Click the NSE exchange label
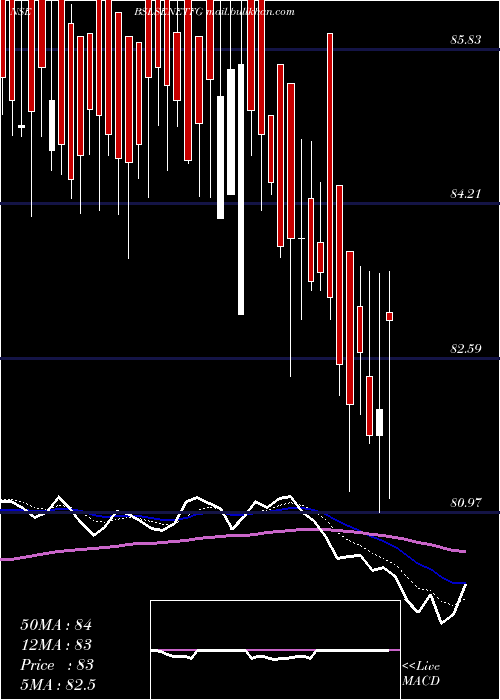500x700 pixels. coord(20,12)
